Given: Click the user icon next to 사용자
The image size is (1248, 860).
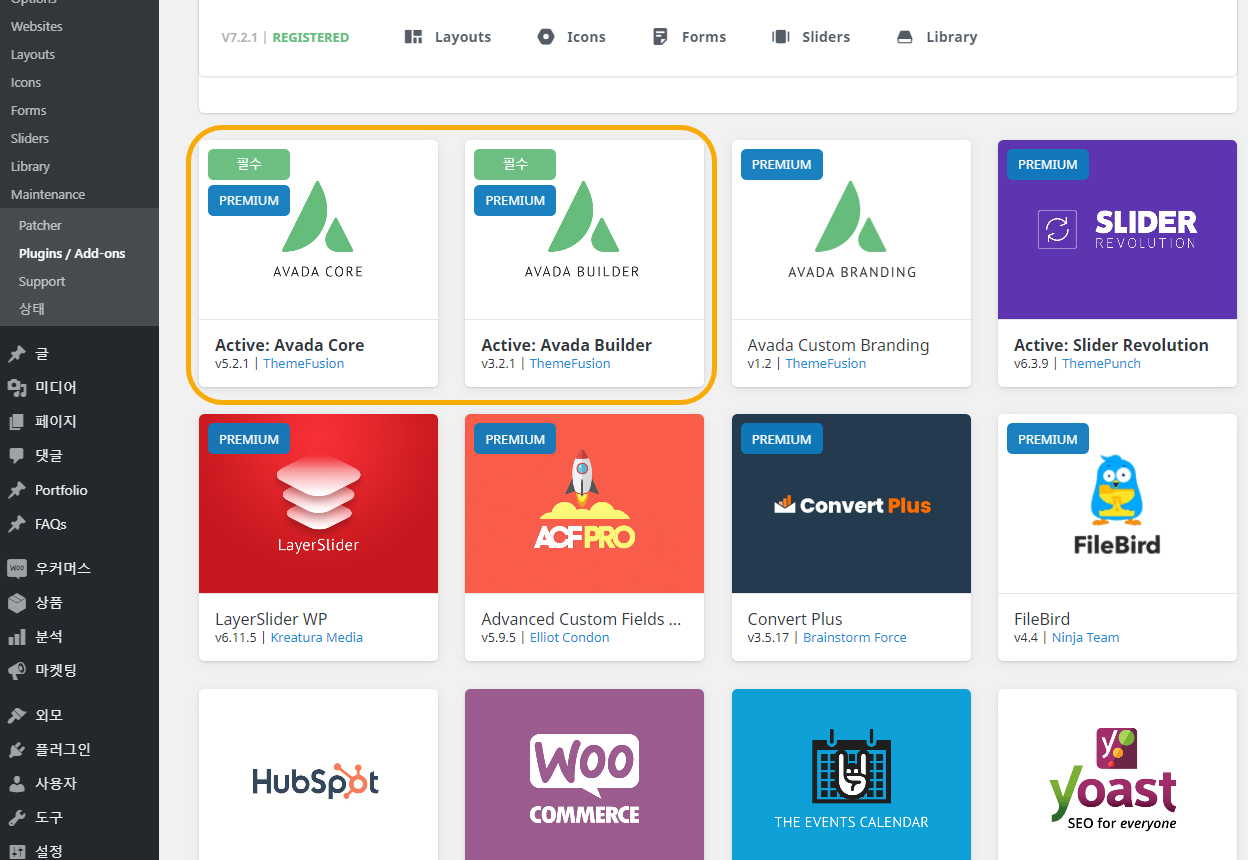Looking at the screenshot, I should (x=17, y=783).
